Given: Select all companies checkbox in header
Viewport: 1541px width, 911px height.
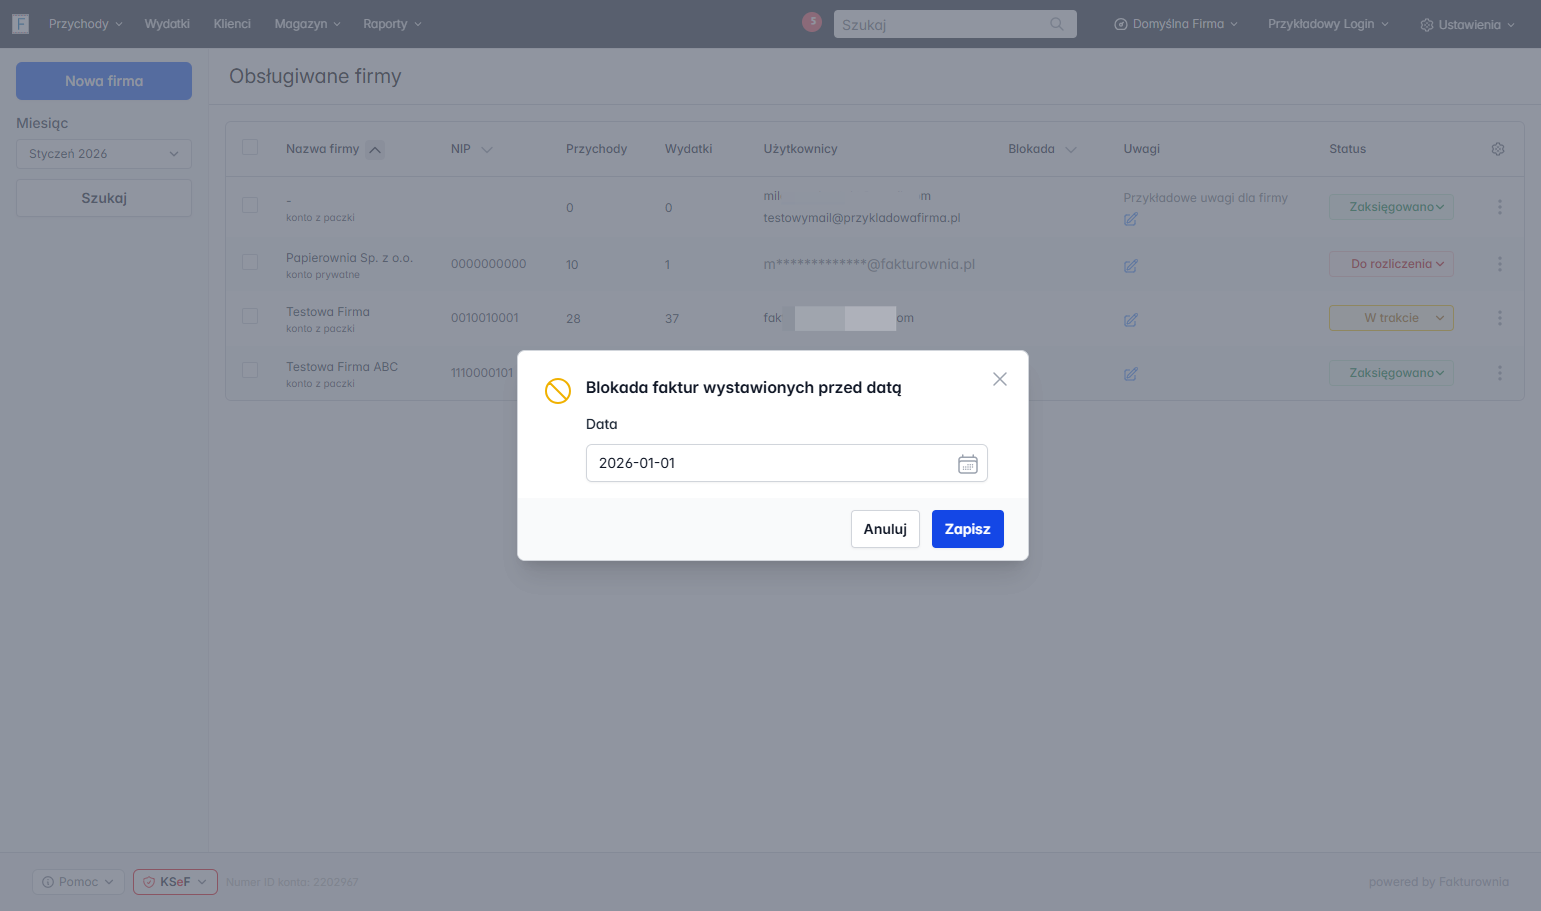Looking at the screenshot, I should click(x=250, y=148).
